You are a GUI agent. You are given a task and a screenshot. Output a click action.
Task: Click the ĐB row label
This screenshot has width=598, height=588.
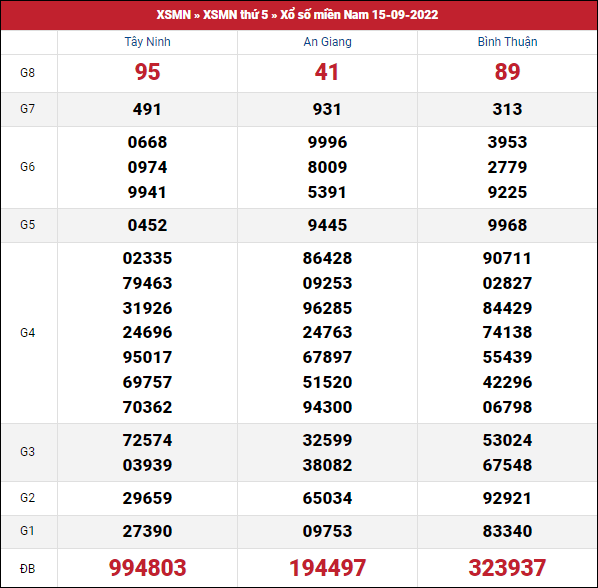point(27,569)
